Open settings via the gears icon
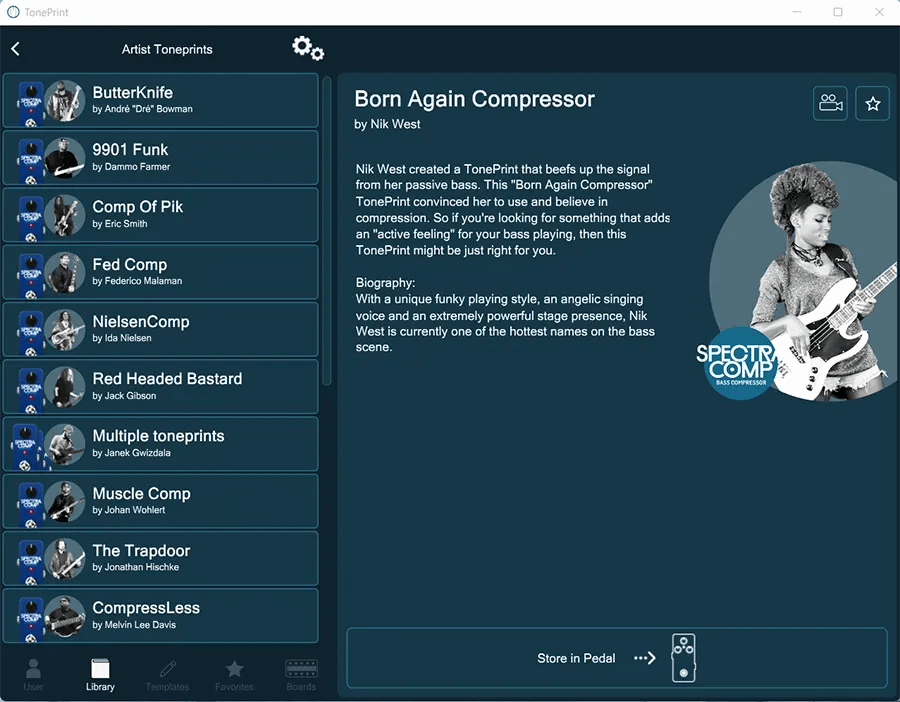Image resolution: width=900 pixels, height=702 pixels. (x=307, y=48)
